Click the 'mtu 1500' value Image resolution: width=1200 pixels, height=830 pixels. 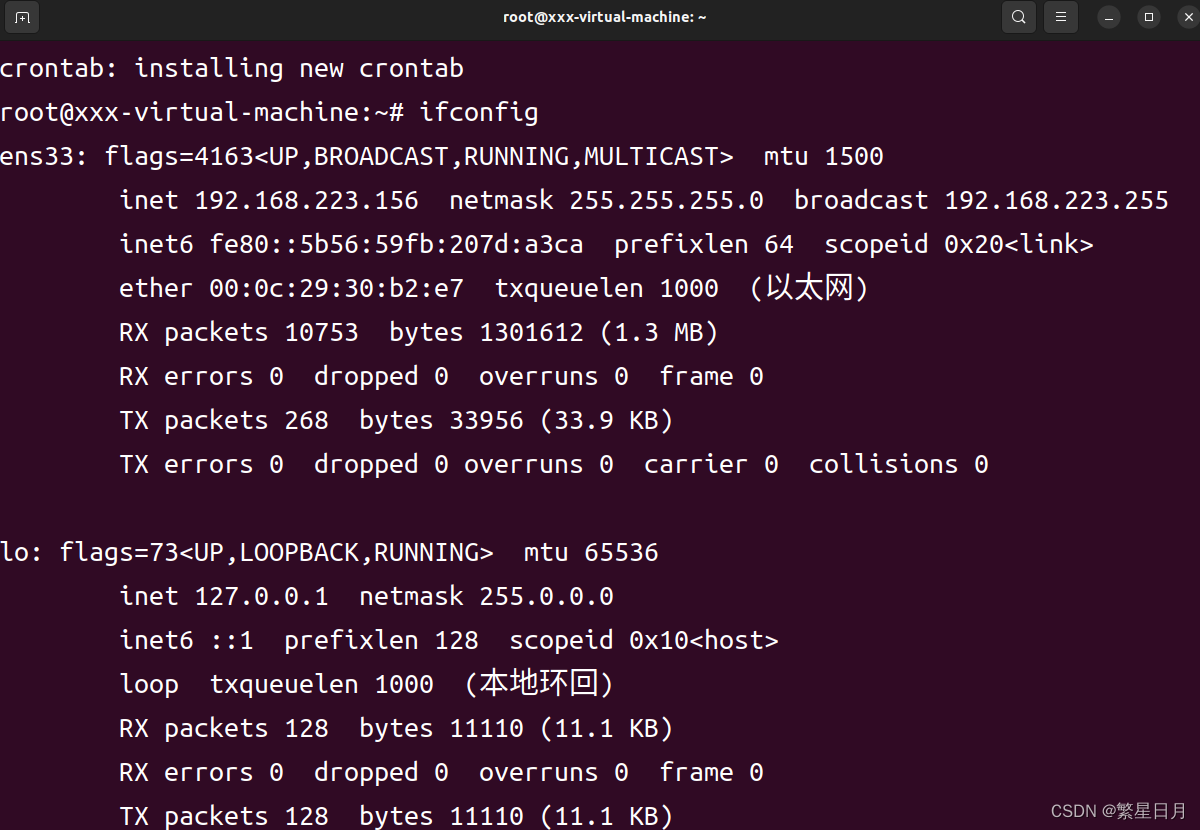(824, 156)
